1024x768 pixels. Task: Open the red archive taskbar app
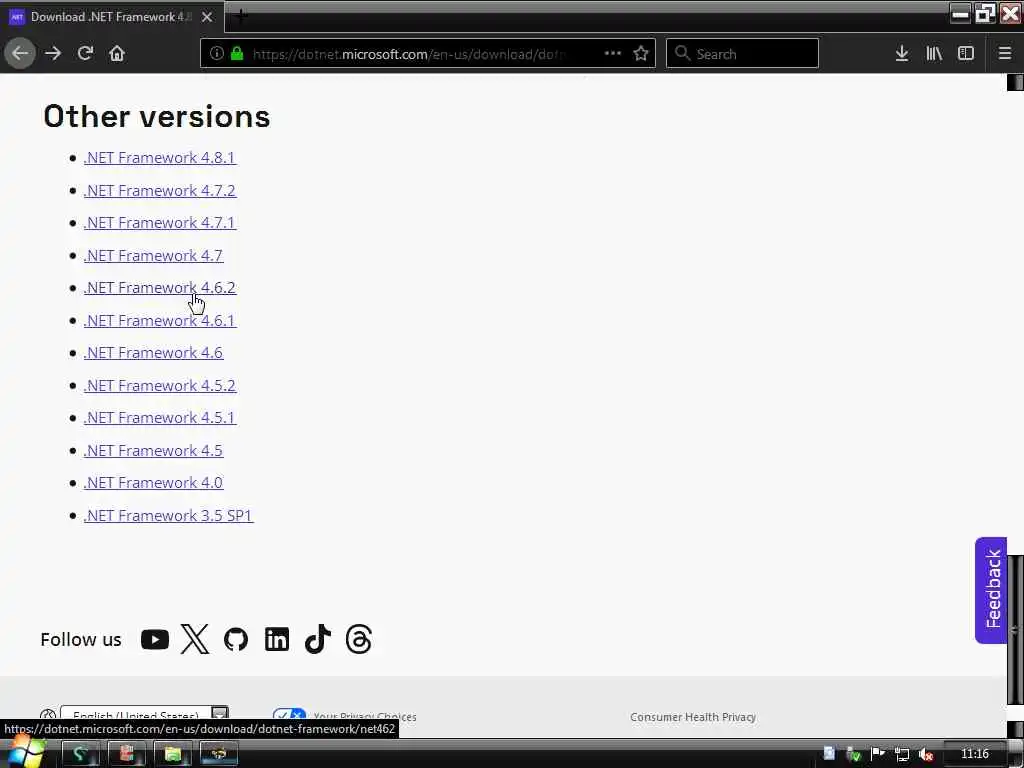pyautogui.click(x=127, y=754)
